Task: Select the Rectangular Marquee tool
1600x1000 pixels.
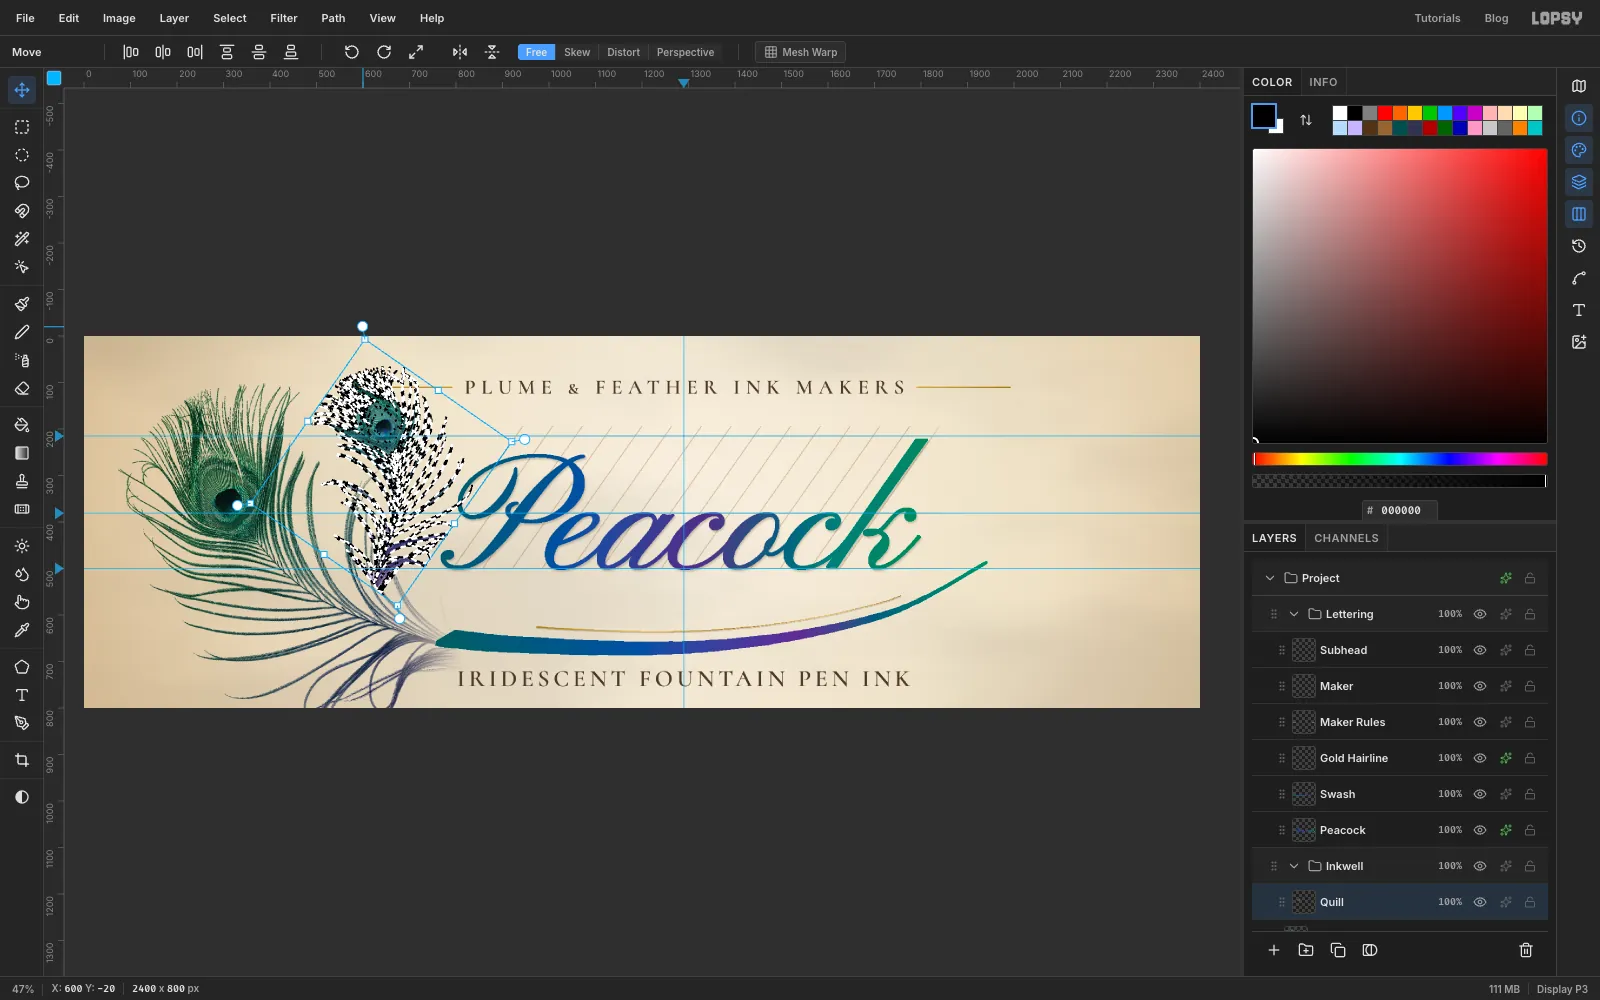Action: click(22, 127)
